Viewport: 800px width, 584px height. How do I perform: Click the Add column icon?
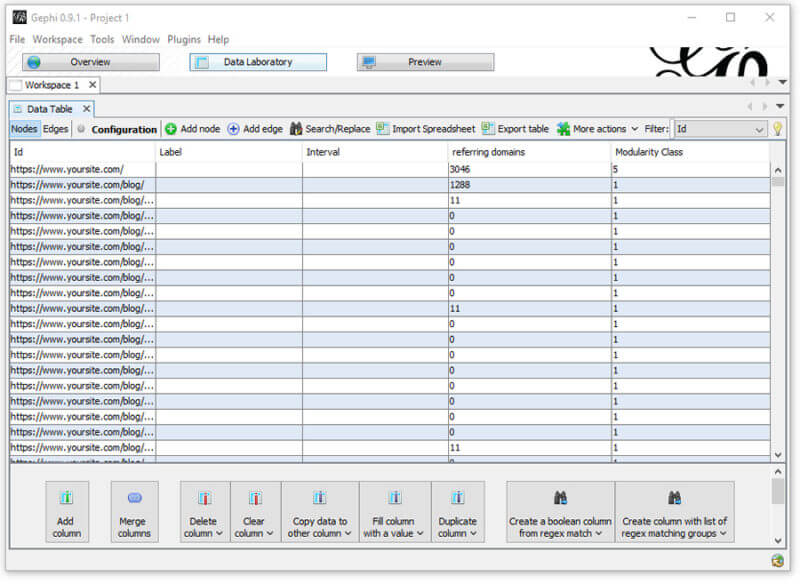[x=66, y=497]
